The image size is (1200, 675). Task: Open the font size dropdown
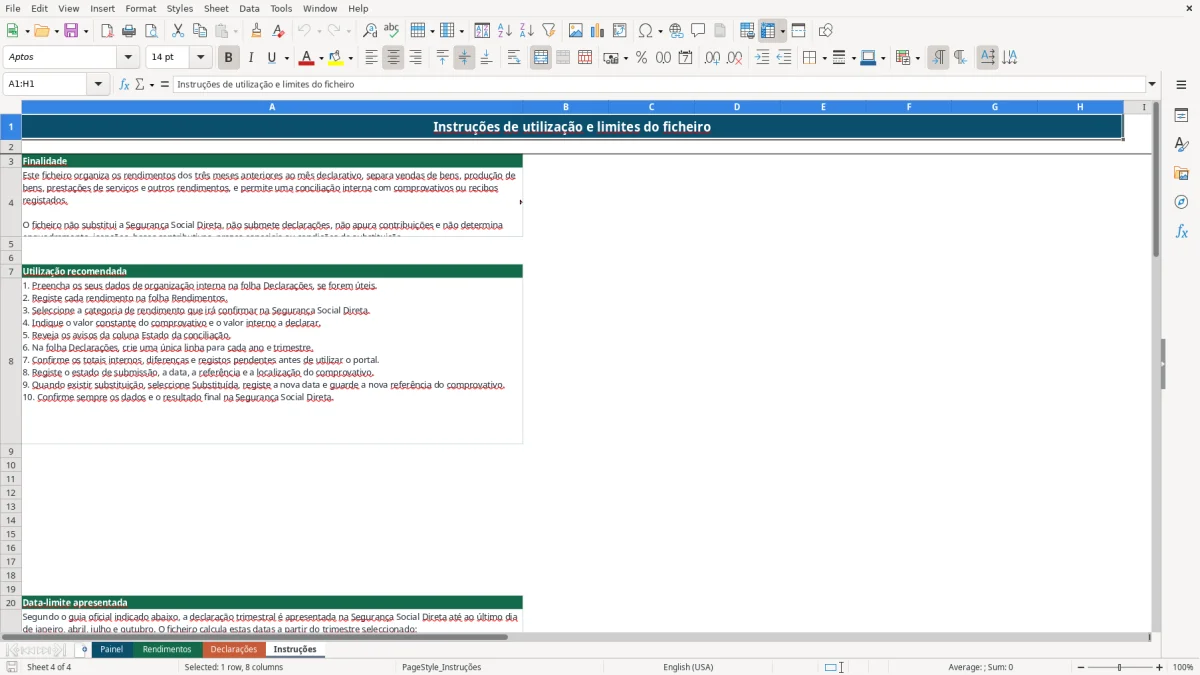tap(200, 58)
